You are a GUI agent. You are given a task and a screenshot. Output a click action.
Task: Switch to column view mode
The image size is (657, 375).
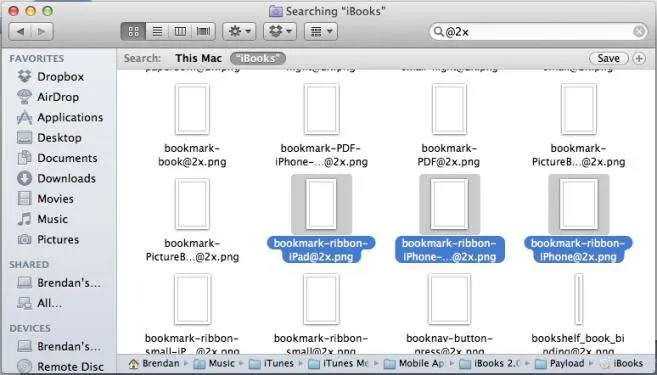coord(180,31)
